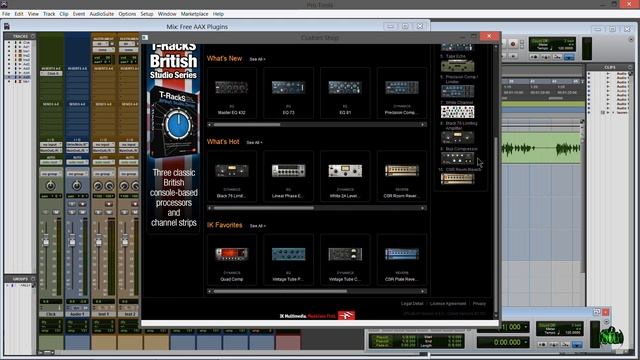640x360 pixels.
Task: Open the Track menu
Action: 49,14
